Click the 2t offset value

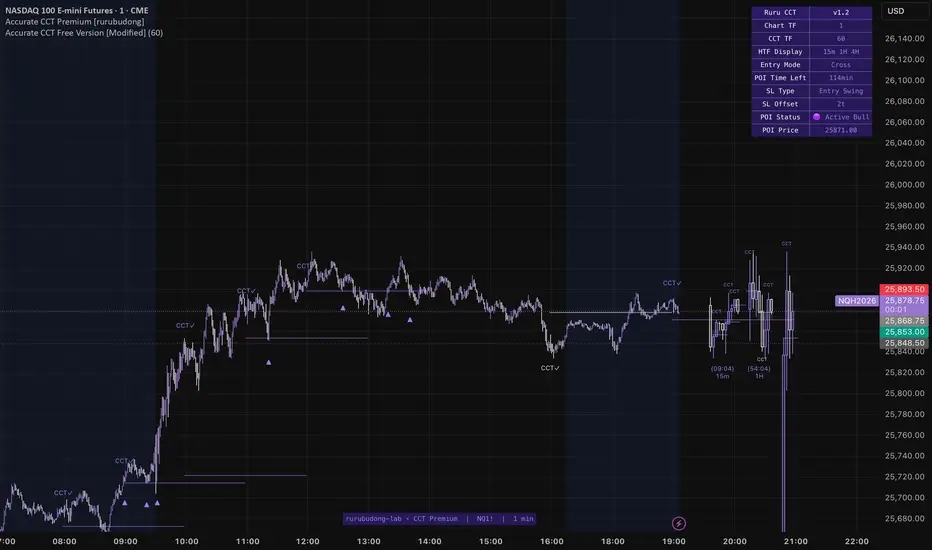pyautogui.click(x=840, y=104)
